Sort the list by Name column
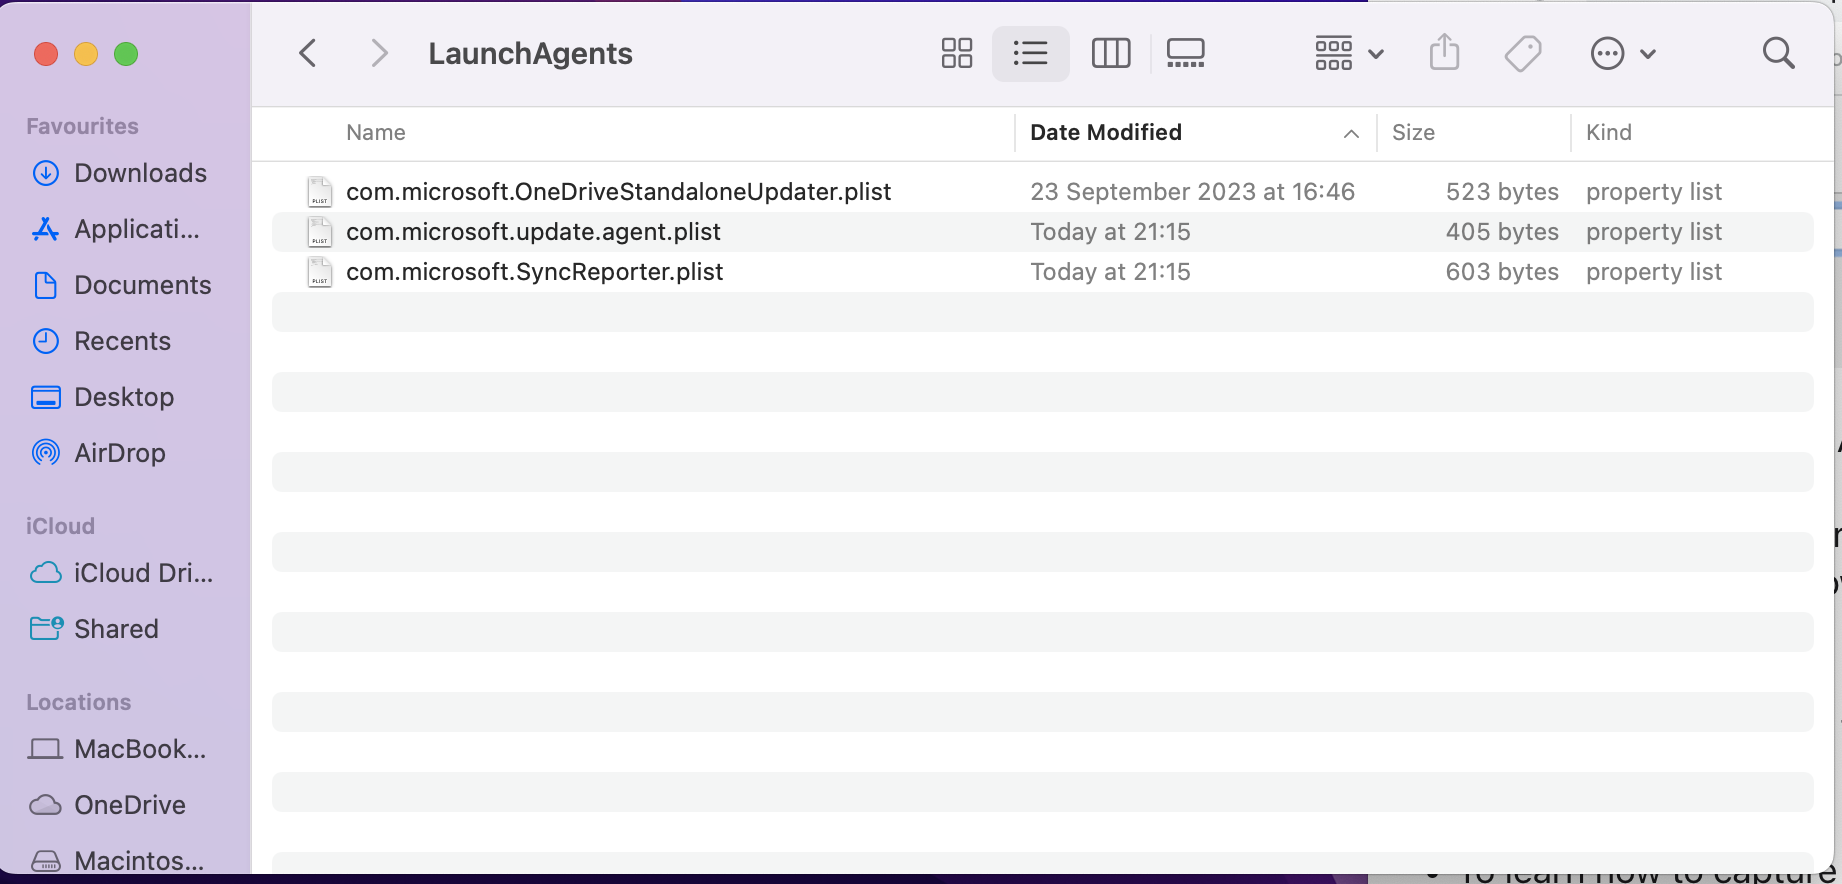The width and height of the screenshot is (1842, 884). coord(376,133)
